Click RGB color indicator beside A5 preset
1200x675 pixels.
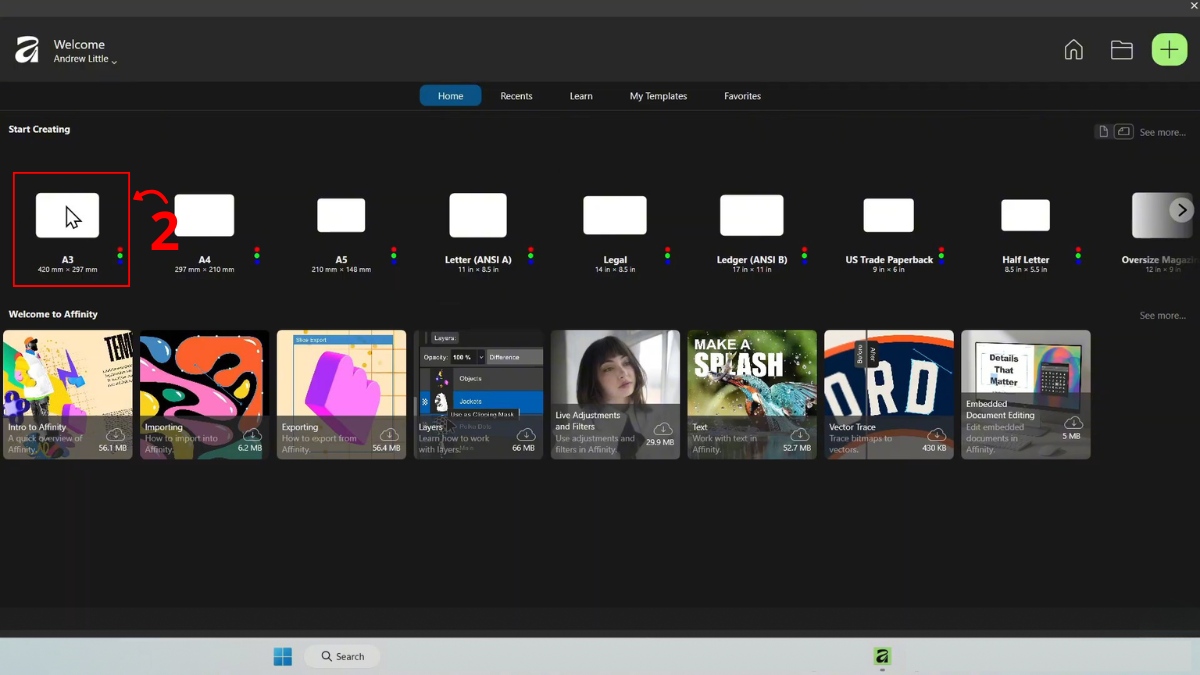point(394,255)
